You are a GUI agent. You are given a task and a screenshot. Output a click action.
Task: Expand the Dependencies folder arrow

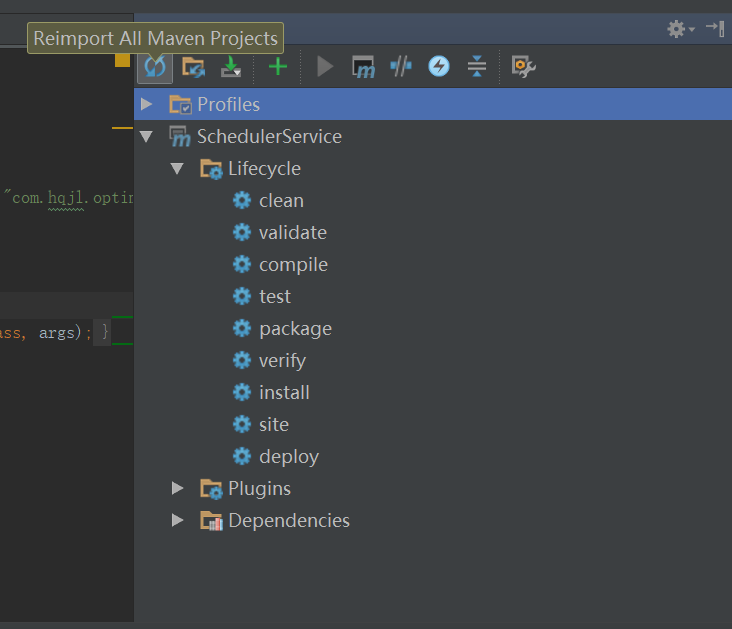[177, 520]
